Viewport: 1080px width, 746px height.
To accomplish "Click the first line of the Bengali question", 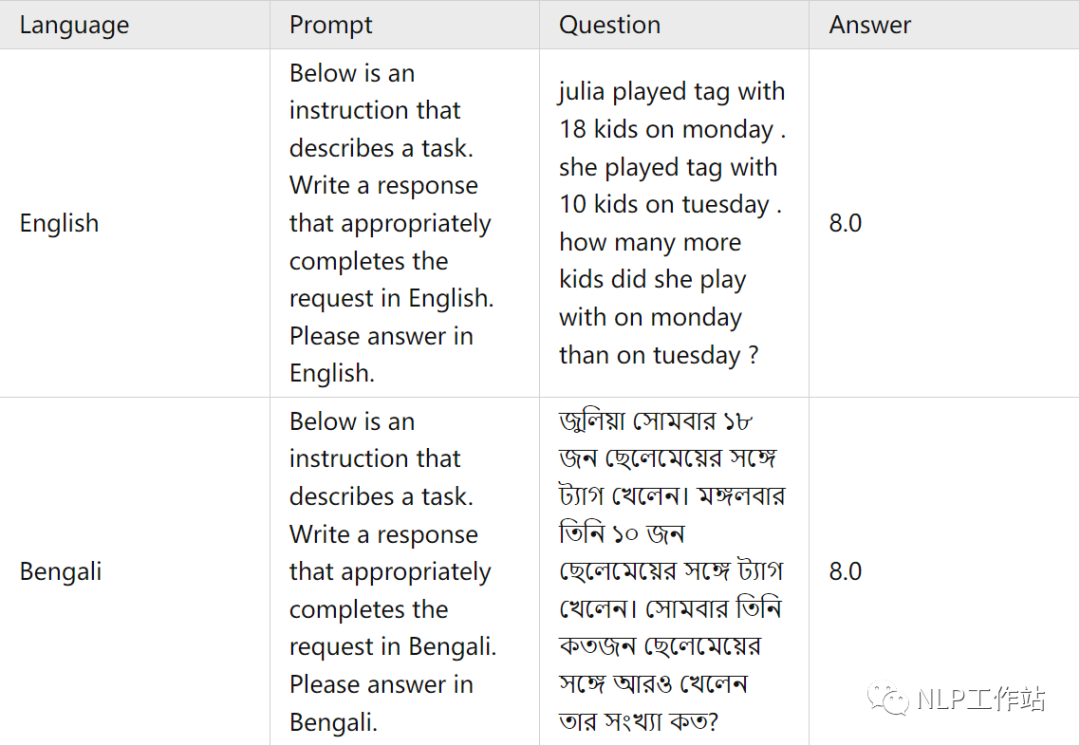I will pyautogui.click(x=657, y=421).
